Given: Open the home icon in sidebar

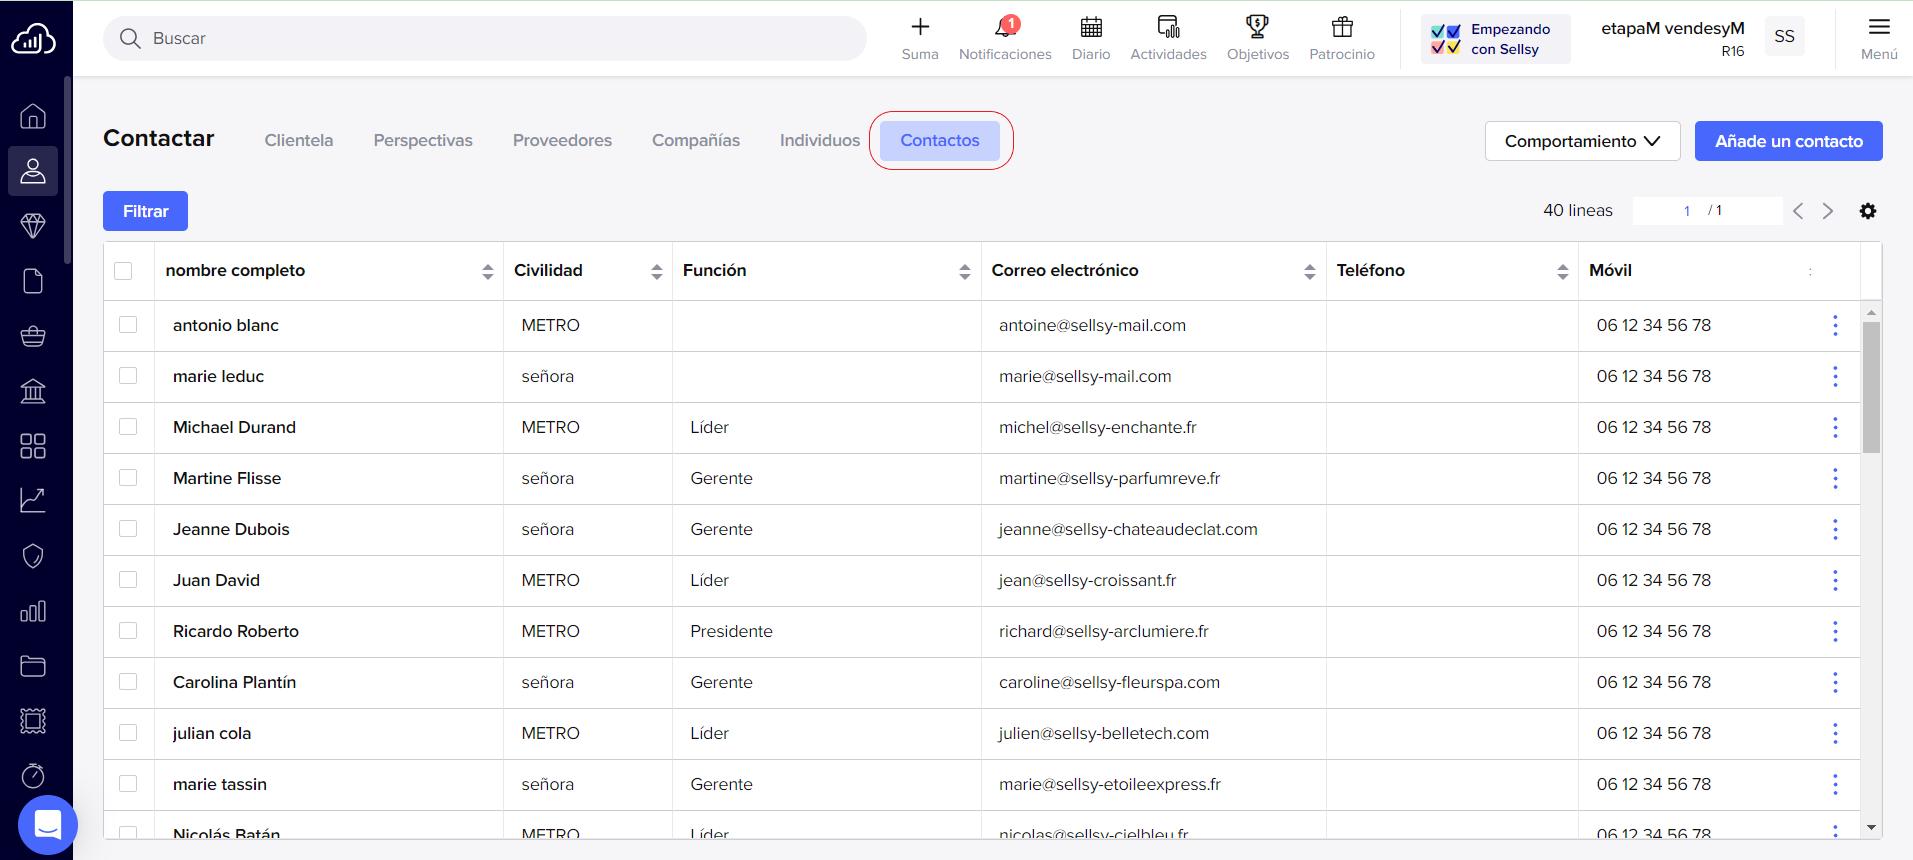Looking at the screenshot, I should 33,116.
